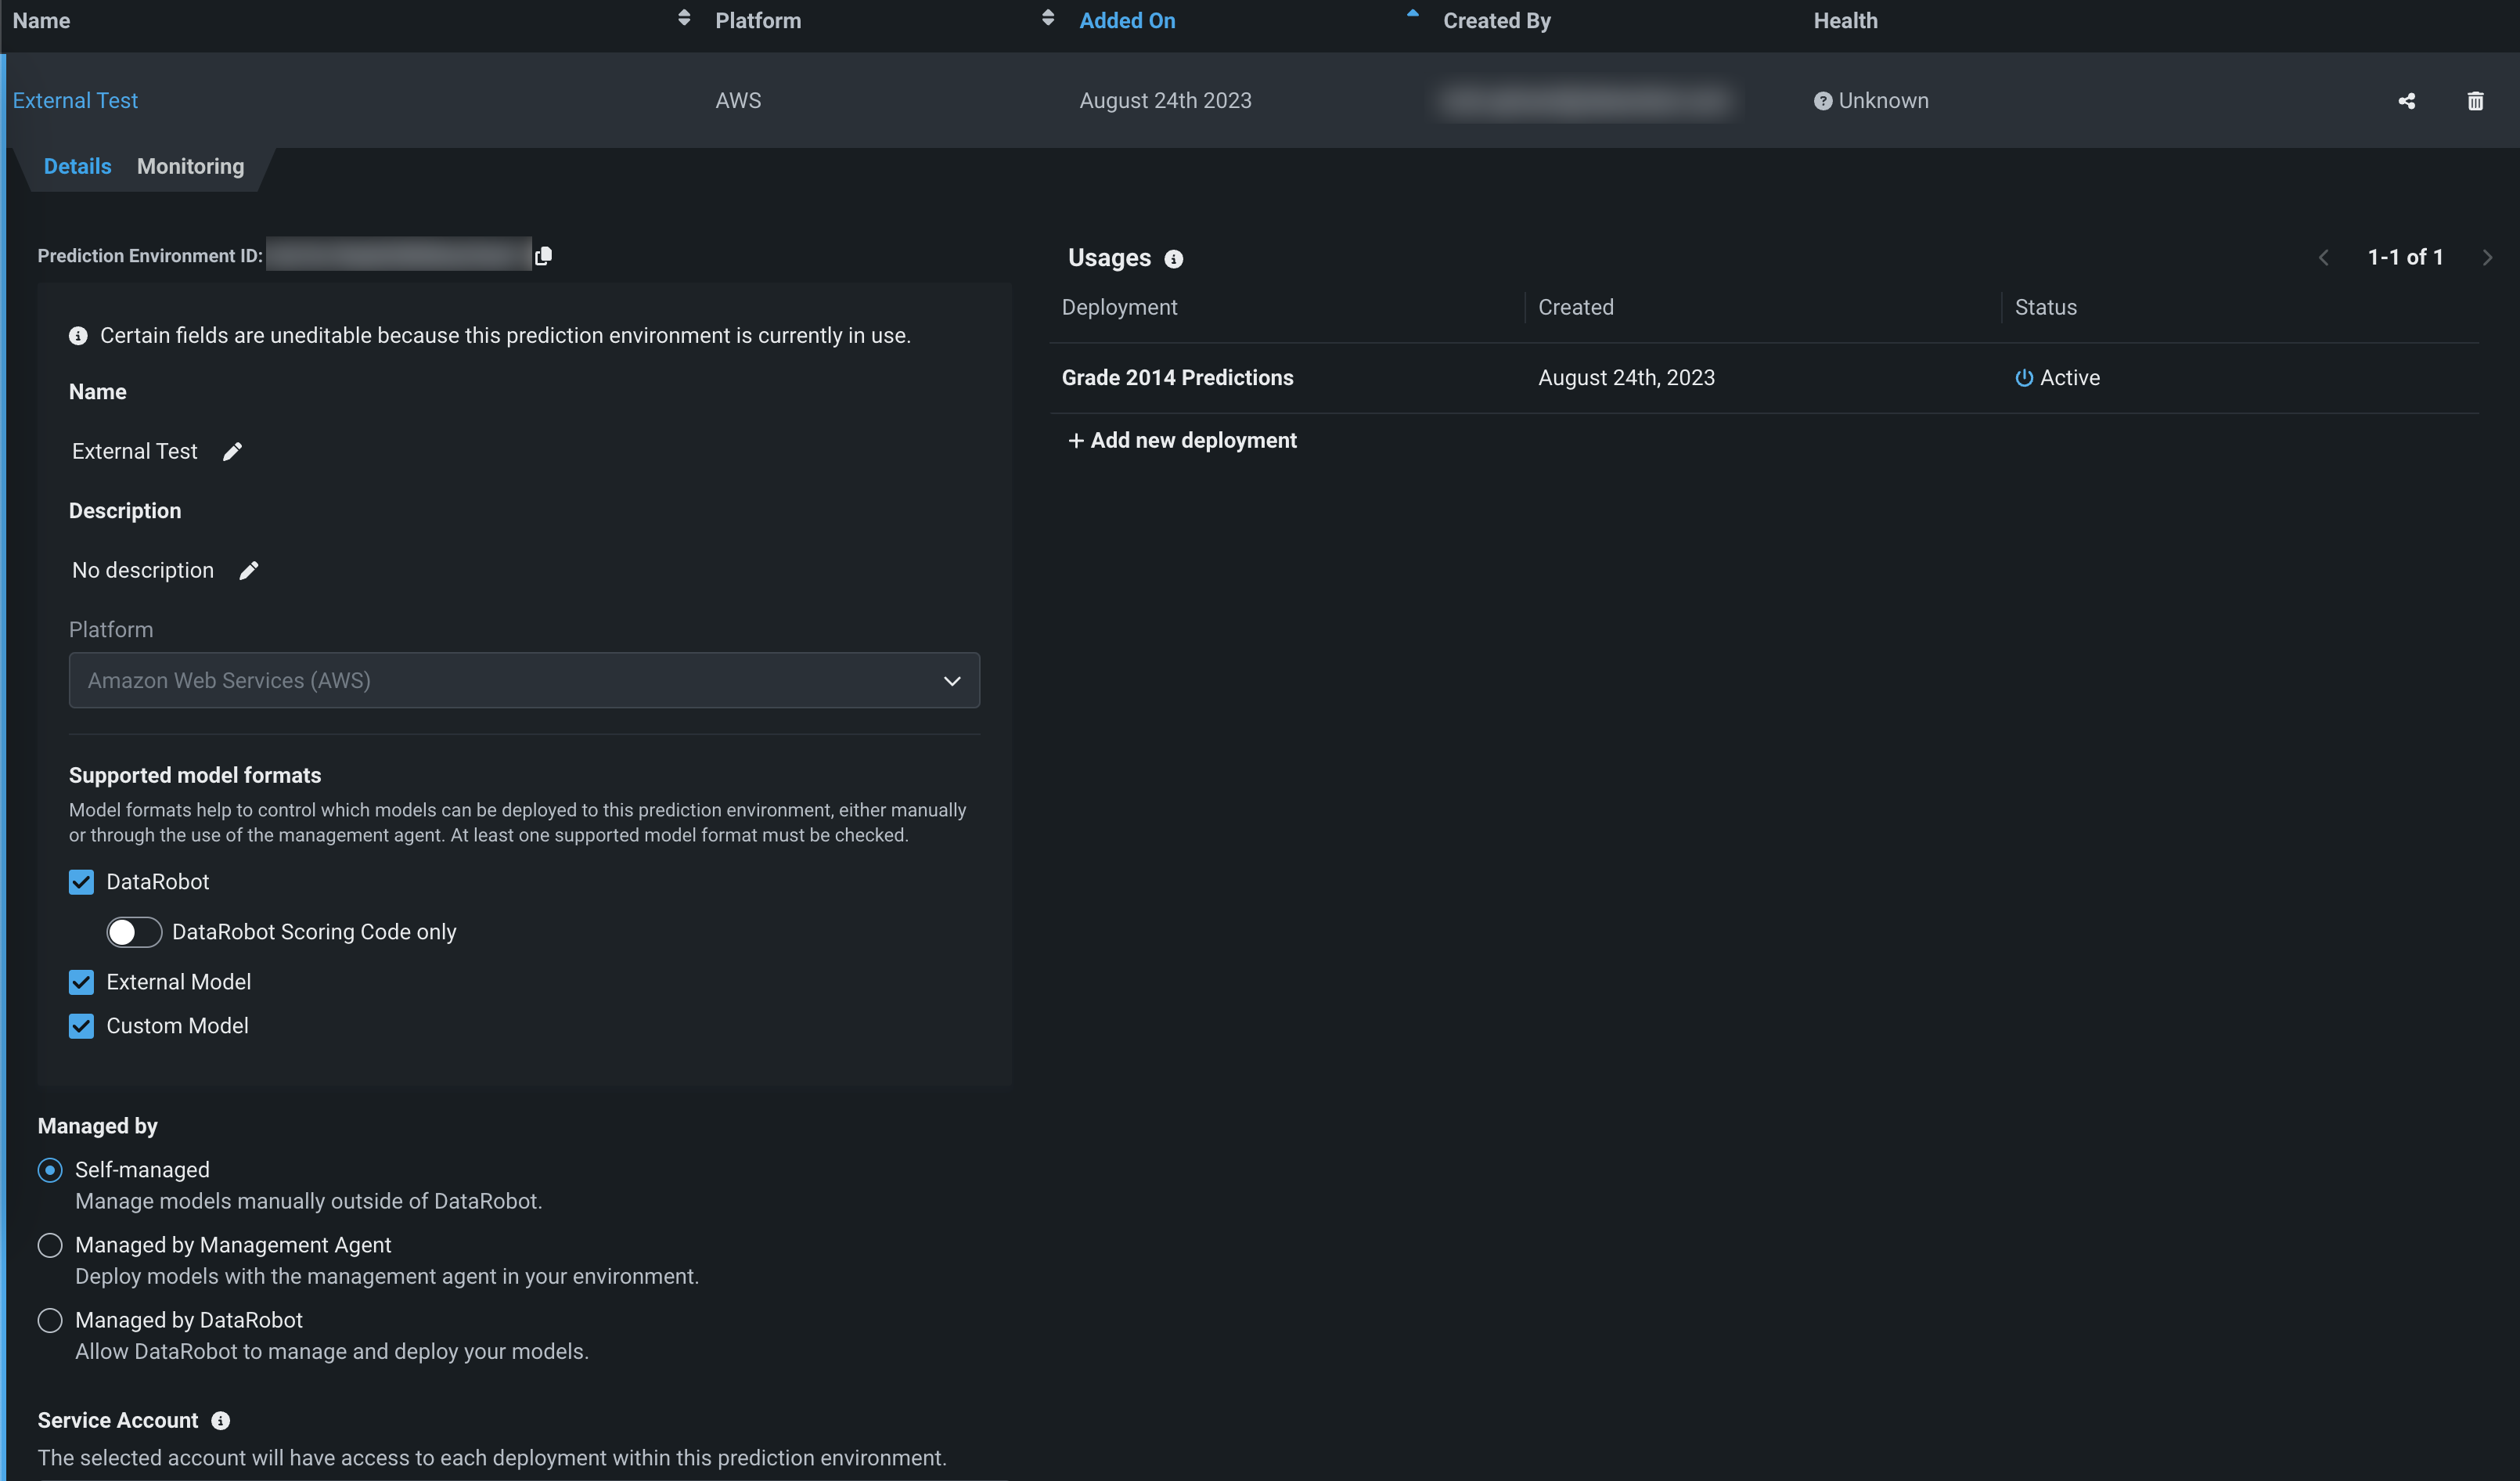Go to next page of Usages
This screenshot has width=2520, height=1481.
[x=2487, y=258]
